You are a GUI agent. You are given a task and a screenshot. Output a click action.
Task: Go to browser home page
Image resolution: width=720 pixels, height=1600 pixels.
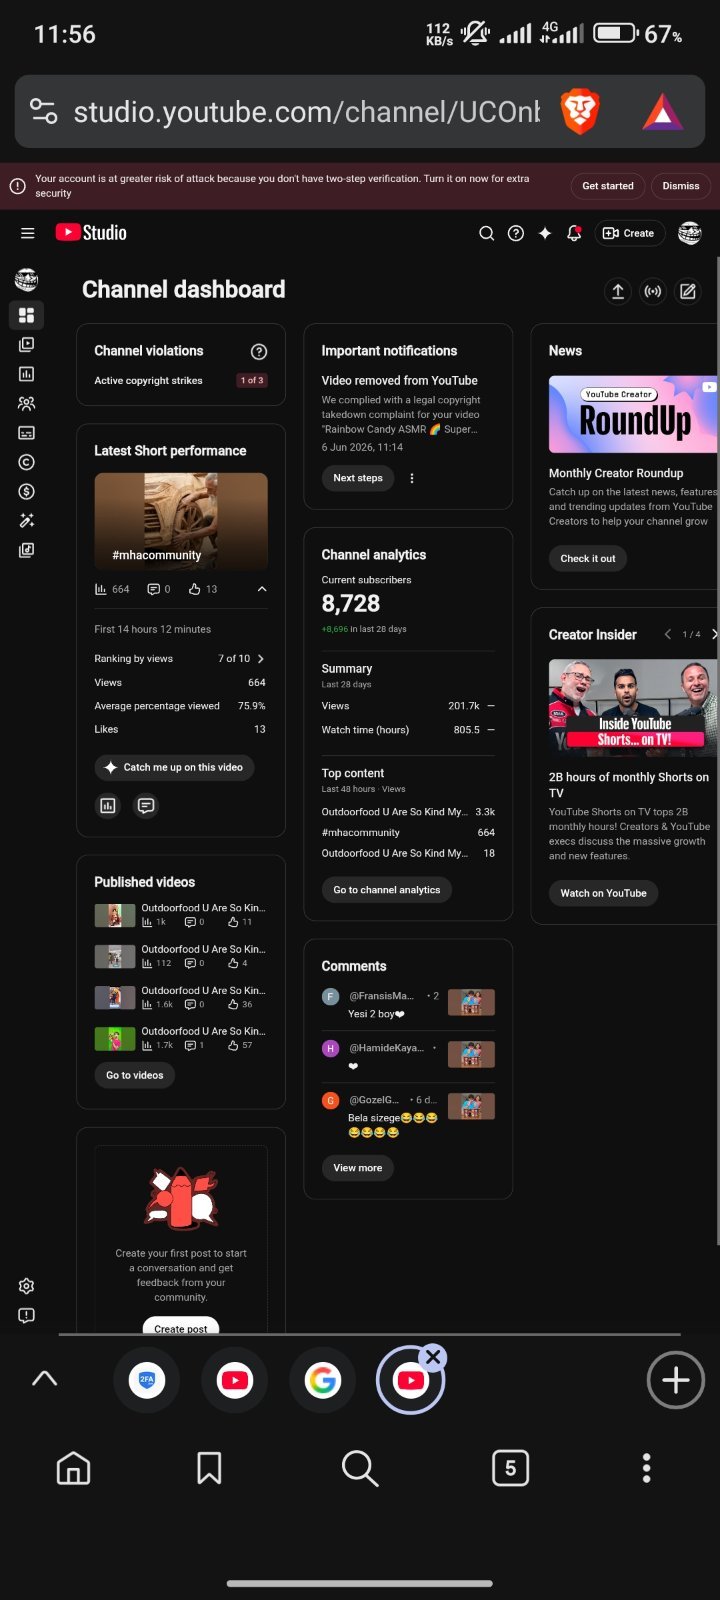[x=73, y=1468]
